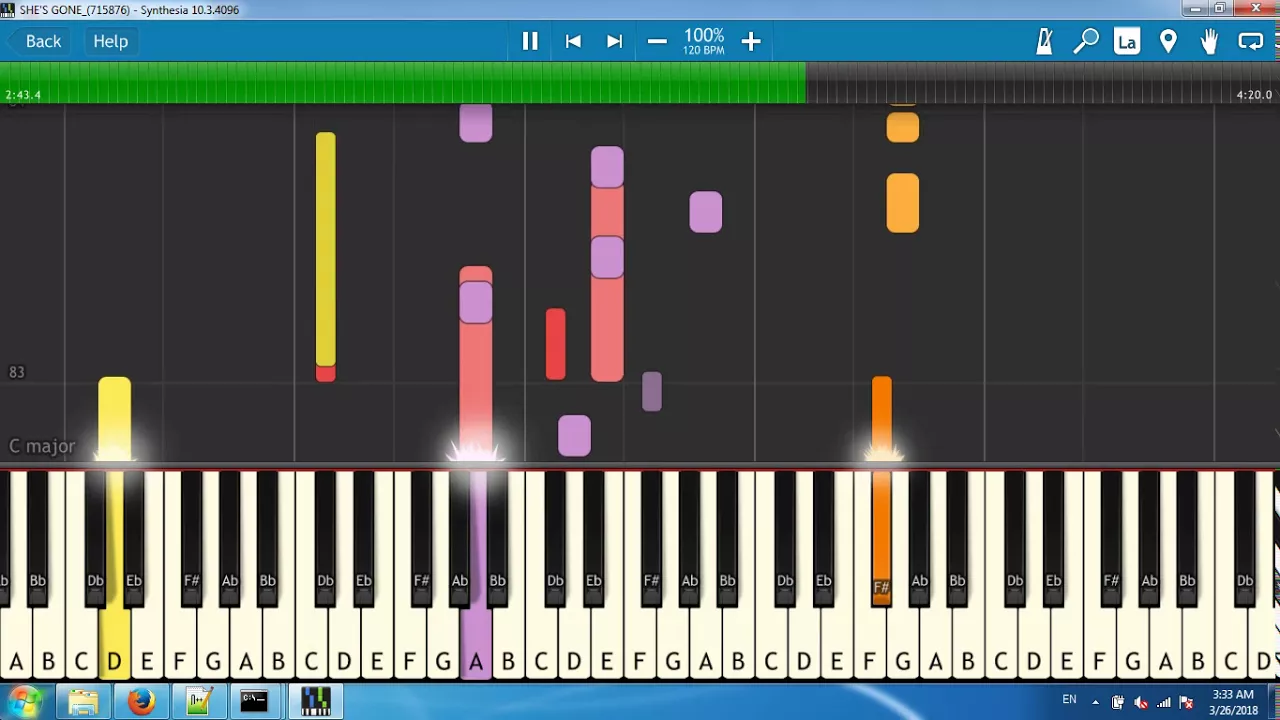1280x720 pixels.
Task: Open the hands settings icon
Action: (1209, 41)
